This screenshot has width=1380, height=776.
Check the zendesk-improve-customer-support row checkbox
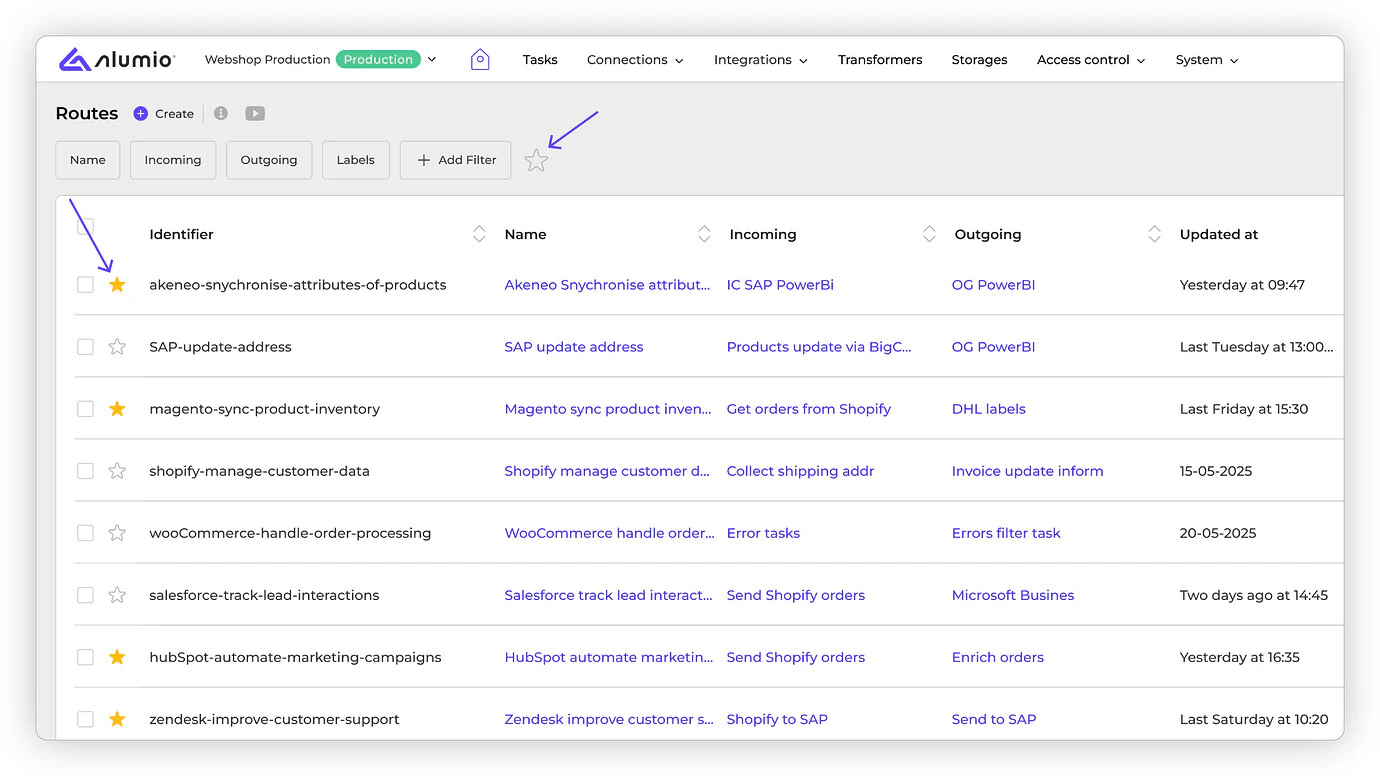[x=86, y=719]
